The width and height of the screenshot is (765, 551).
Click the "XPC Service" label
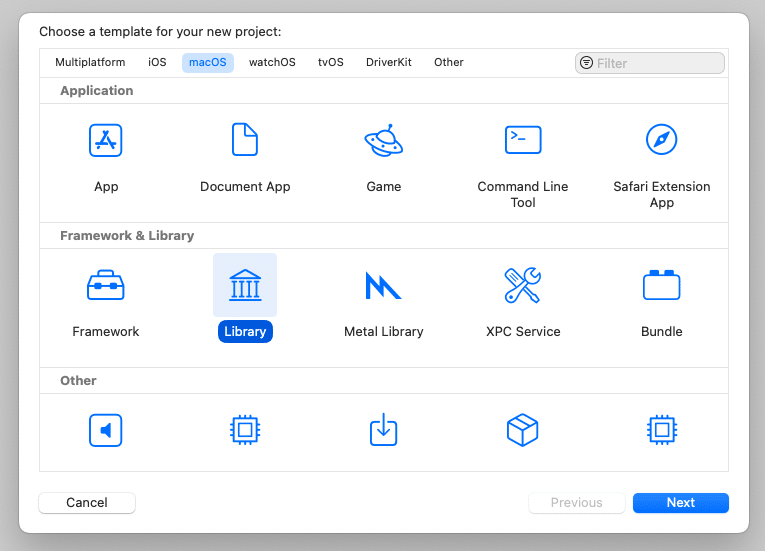click(x=523, y=331)
